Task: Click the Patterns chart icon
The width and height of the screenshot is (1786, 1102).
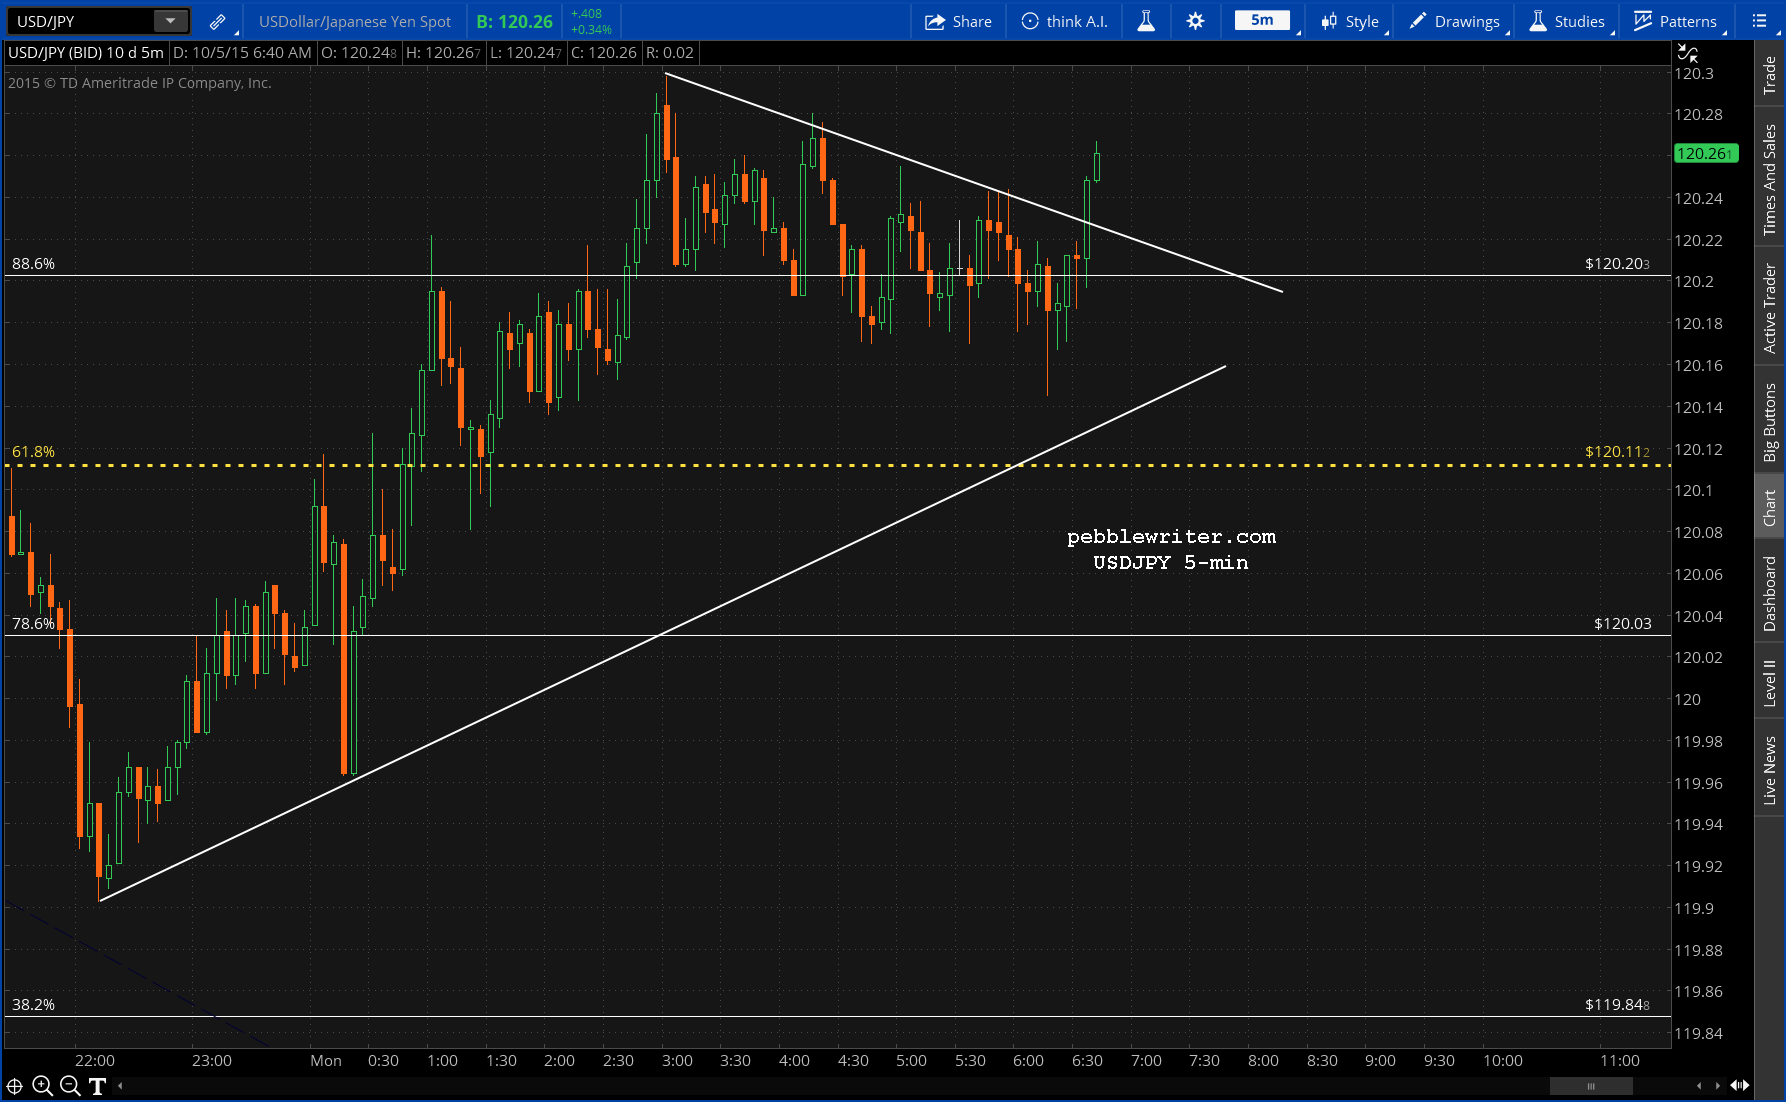Action: (1643, 21)
